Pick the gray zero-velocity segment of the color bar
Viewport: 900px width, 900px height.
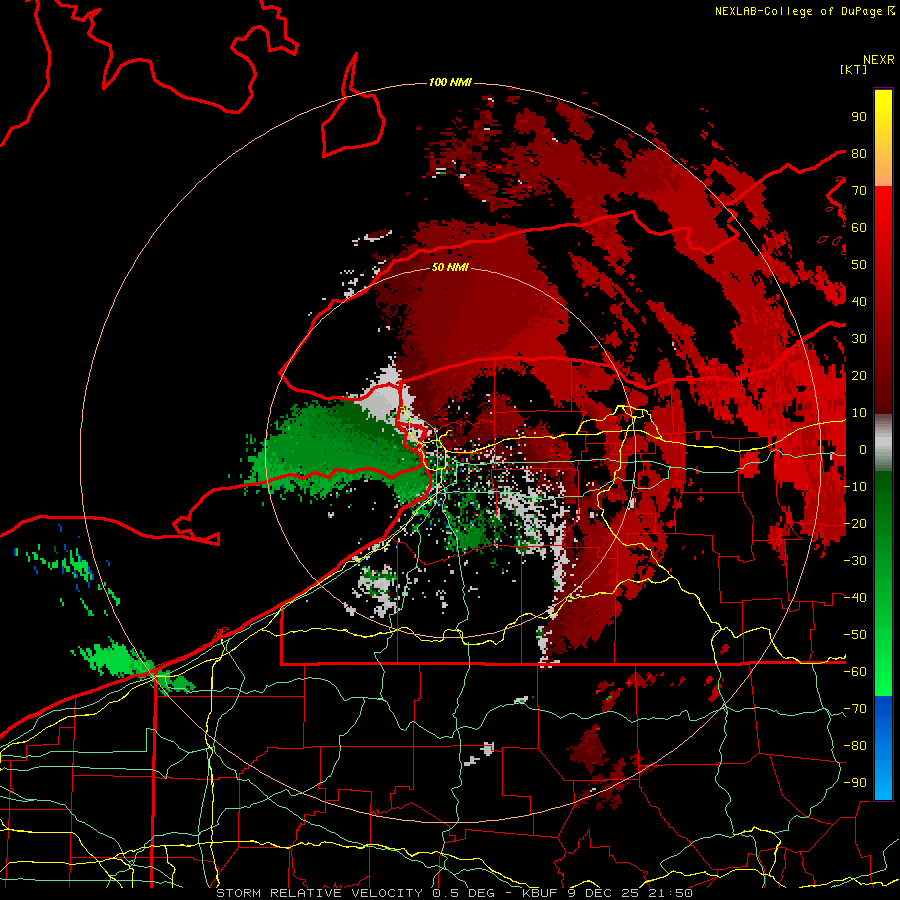[x=883, y=442]
